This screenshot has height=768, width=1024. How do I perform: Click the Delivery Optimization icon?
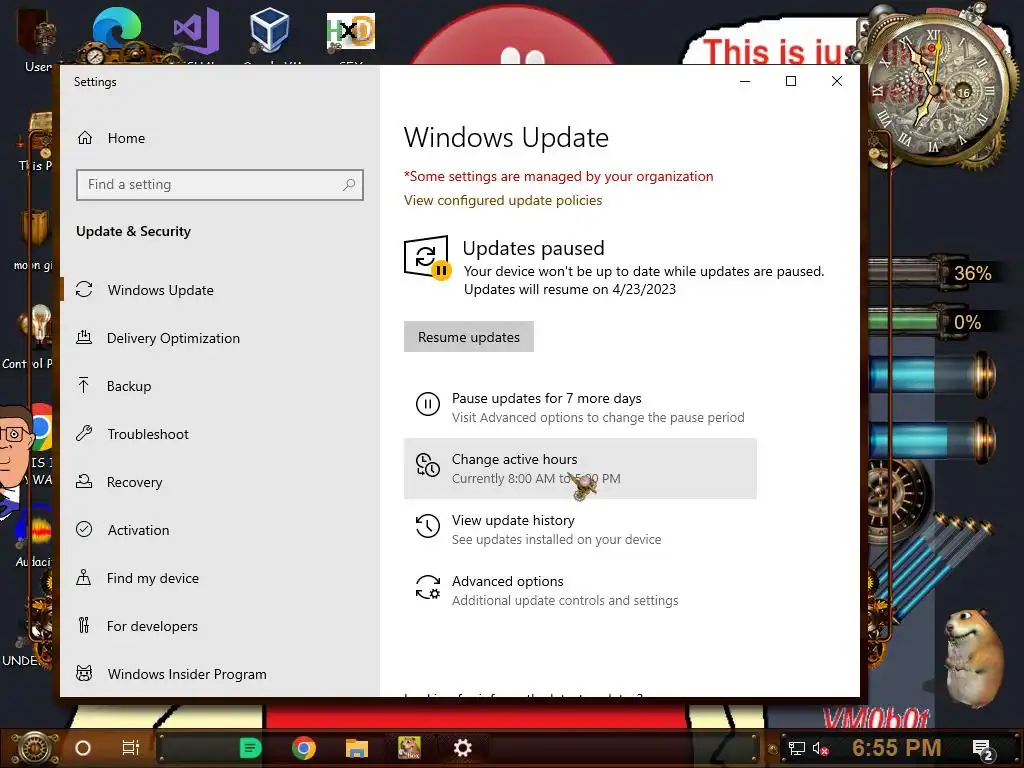[x=84, y=338]
